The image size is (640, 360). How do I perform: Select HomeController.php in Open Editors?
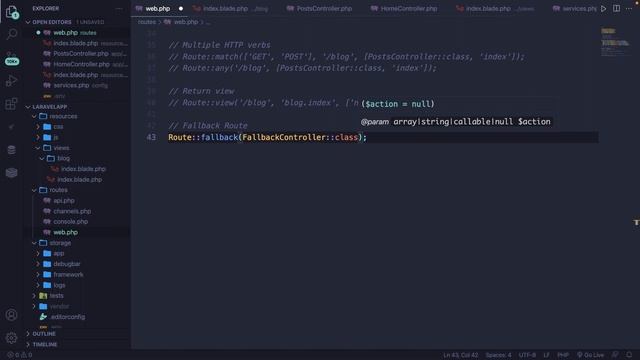coord(78,64)
